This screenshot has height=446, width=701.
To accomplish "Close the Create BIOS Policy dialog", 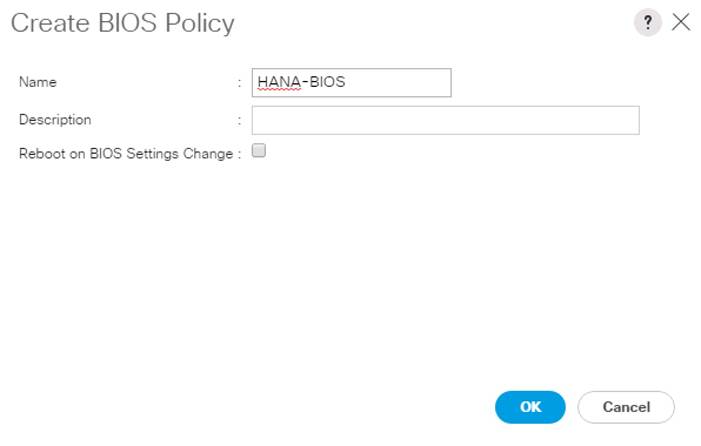I will point(680,22).
